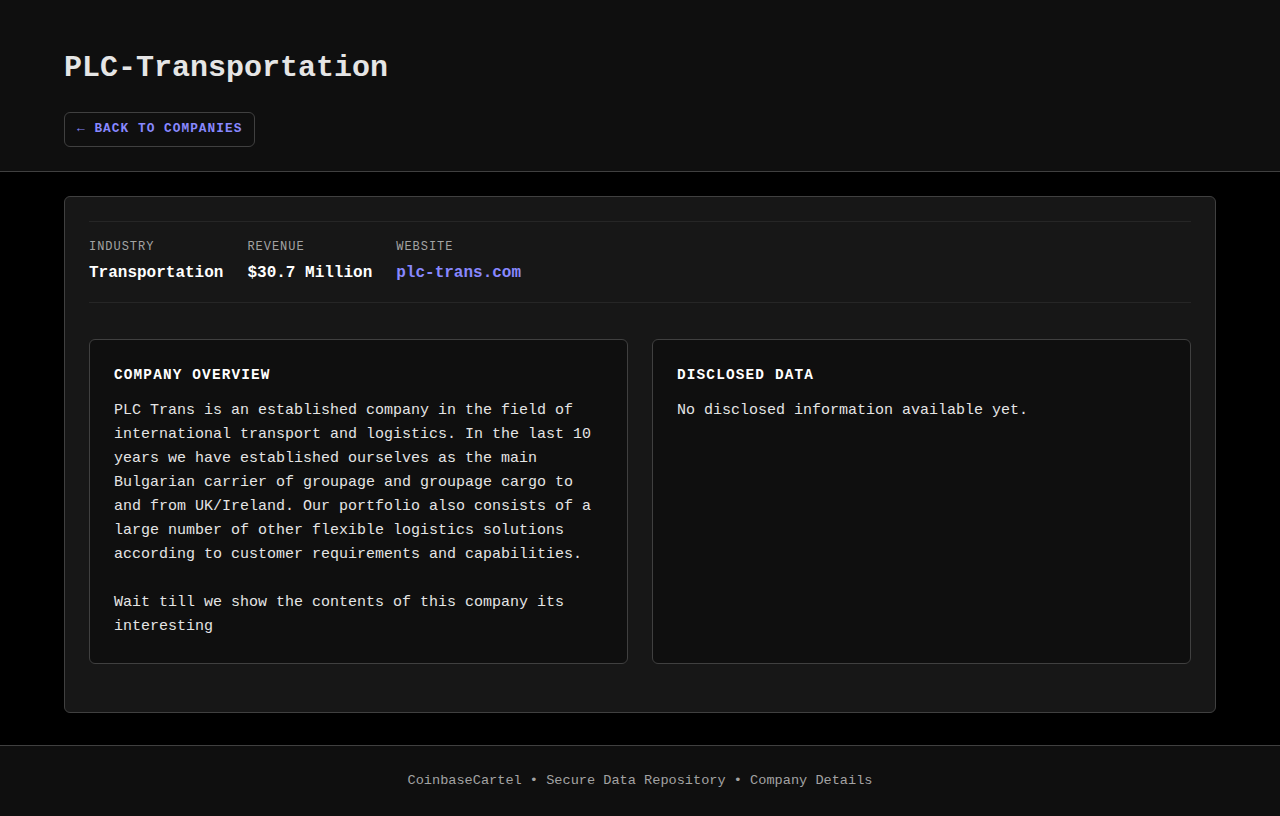Click Company Details in the footer
The image size is (1280, 816).
[x=811, y=780]
